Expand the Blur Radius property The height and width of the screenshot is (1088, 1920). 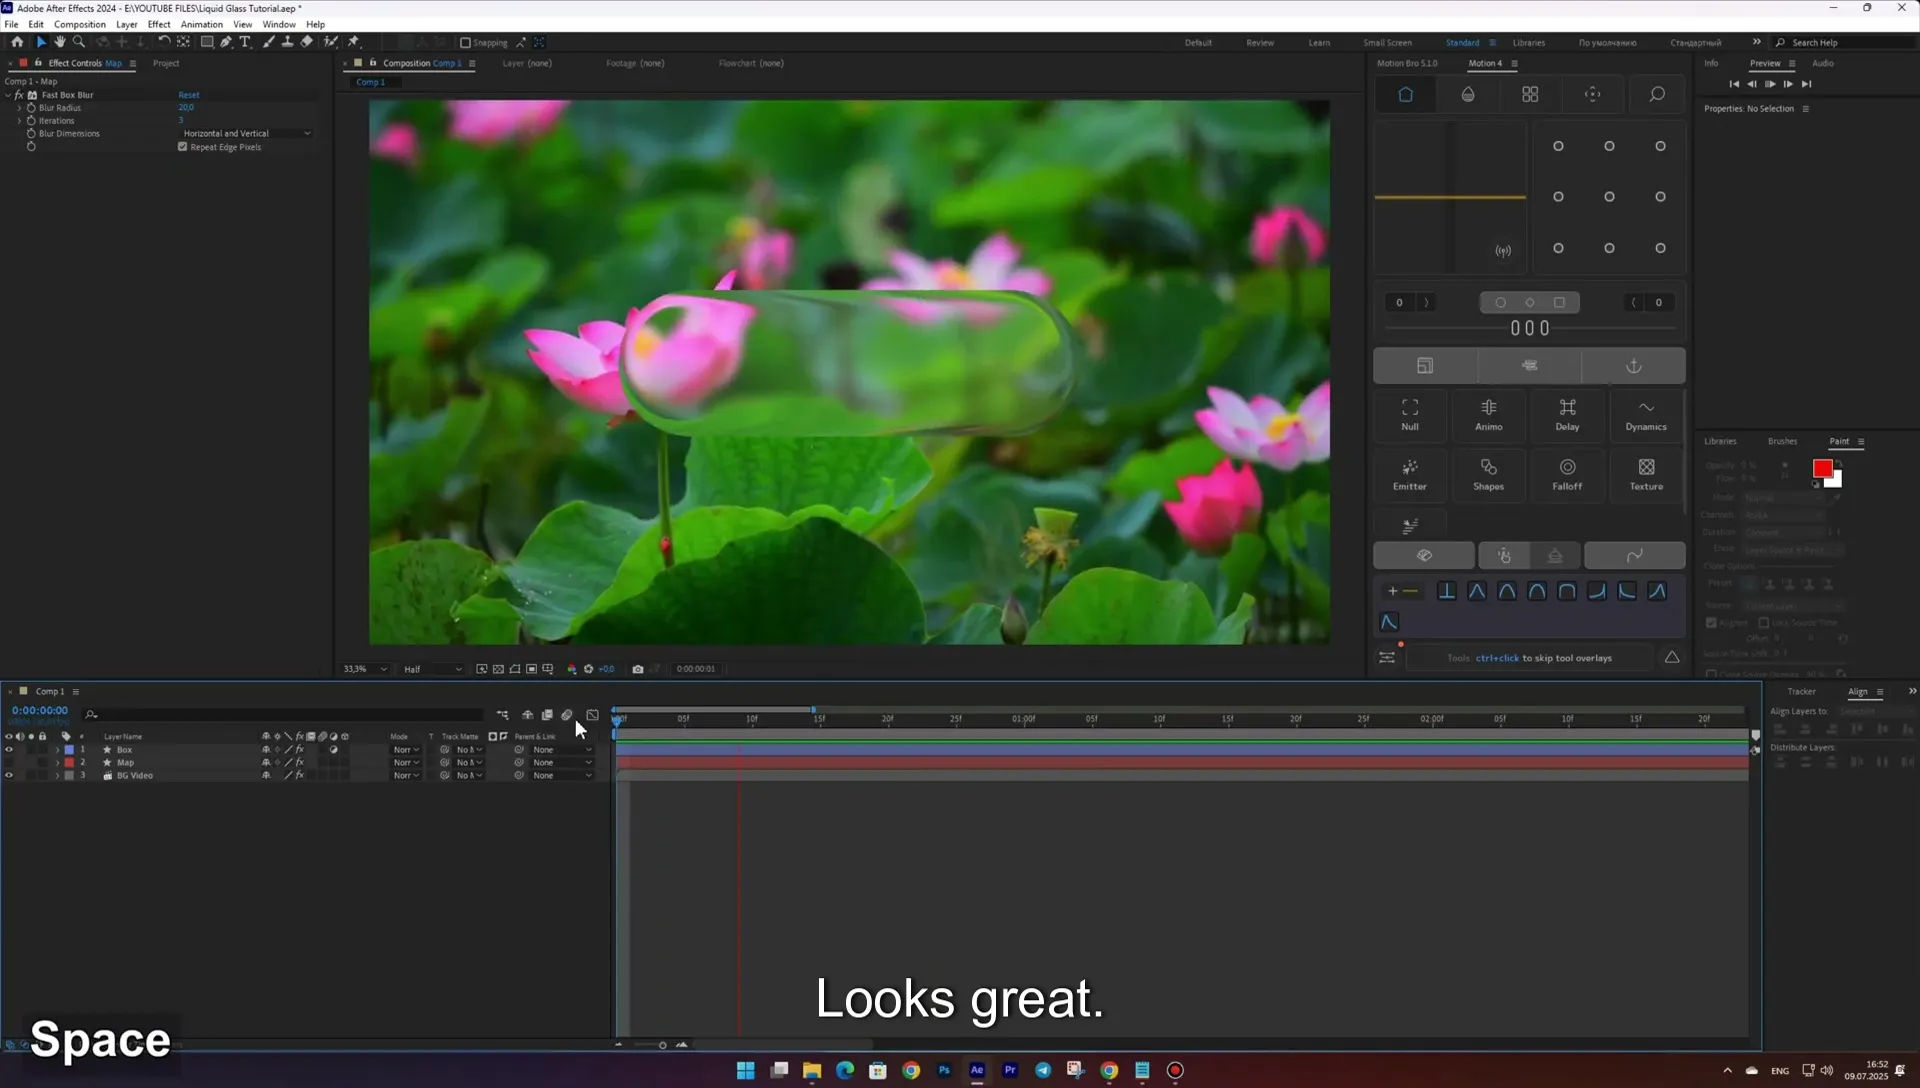19,108
